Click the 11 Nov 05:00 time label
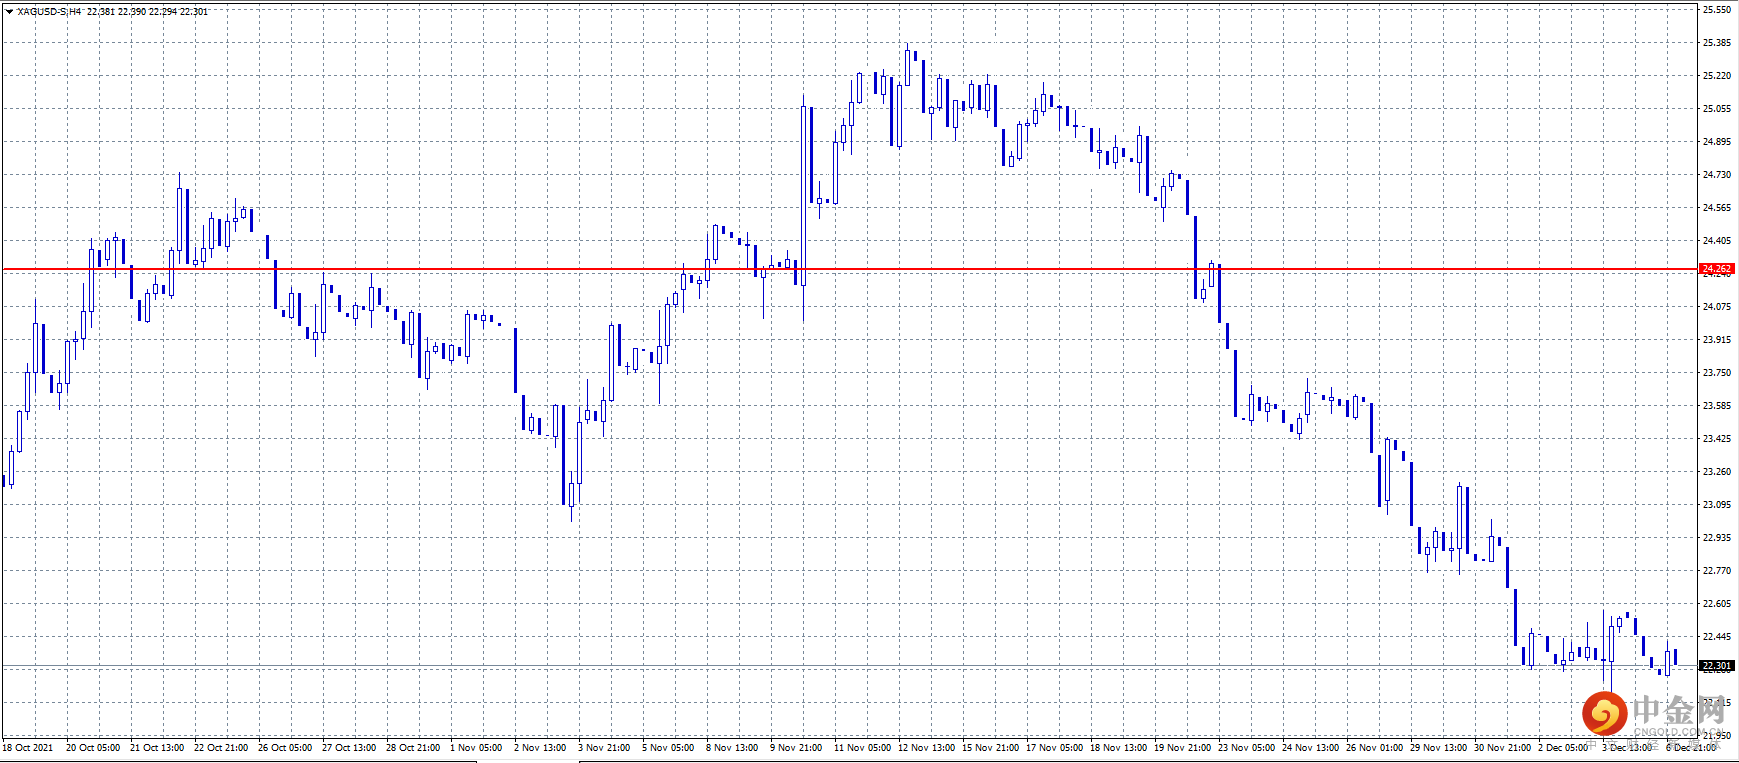 click(x=862, y=748)
